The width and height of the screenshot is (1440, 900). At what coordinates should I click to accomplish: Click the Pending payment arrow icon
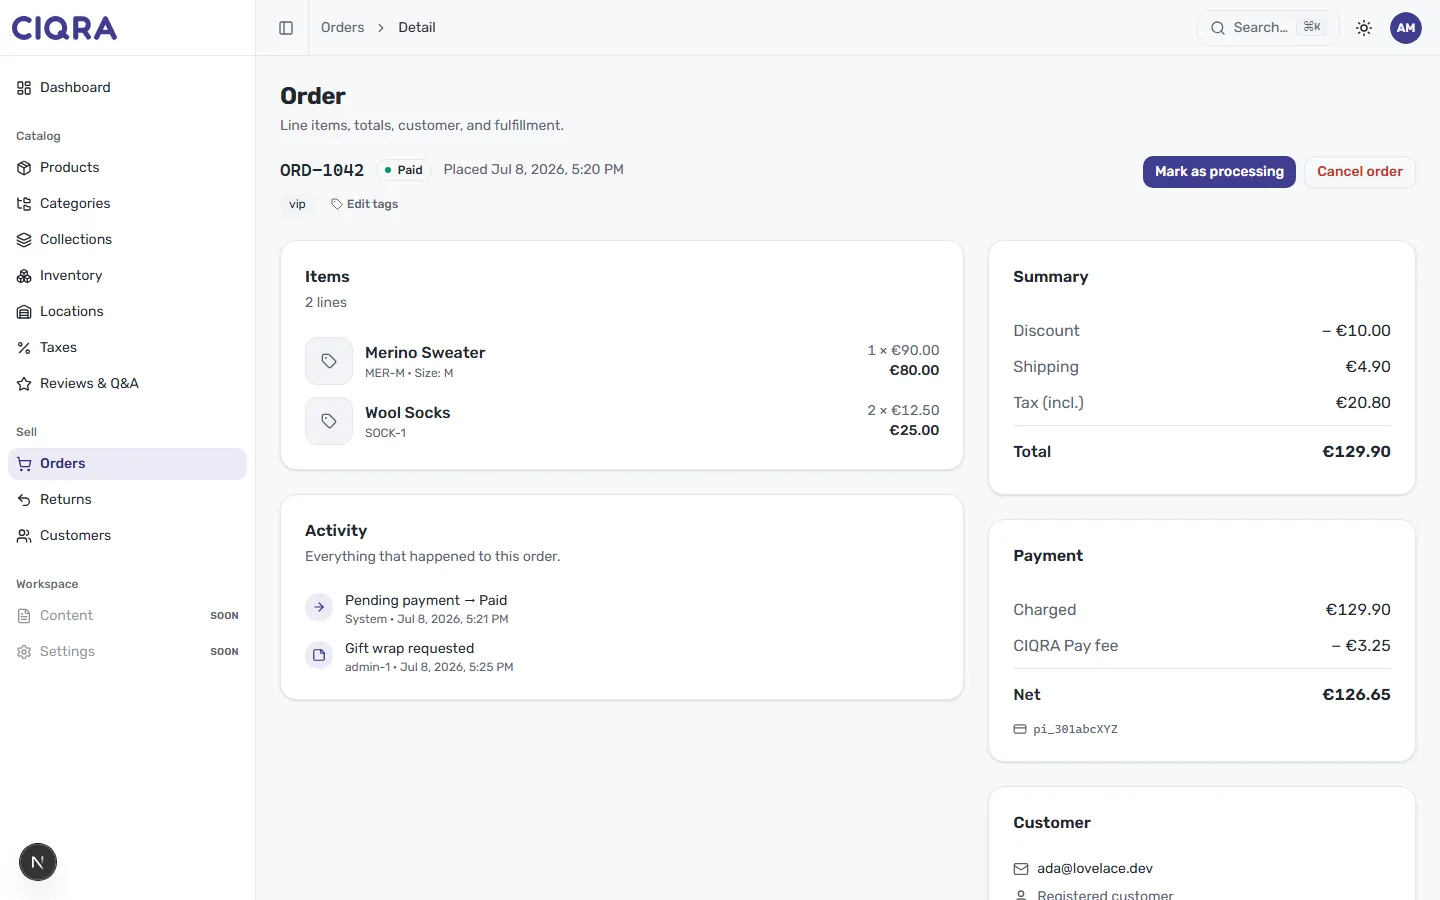coord(319,607)
